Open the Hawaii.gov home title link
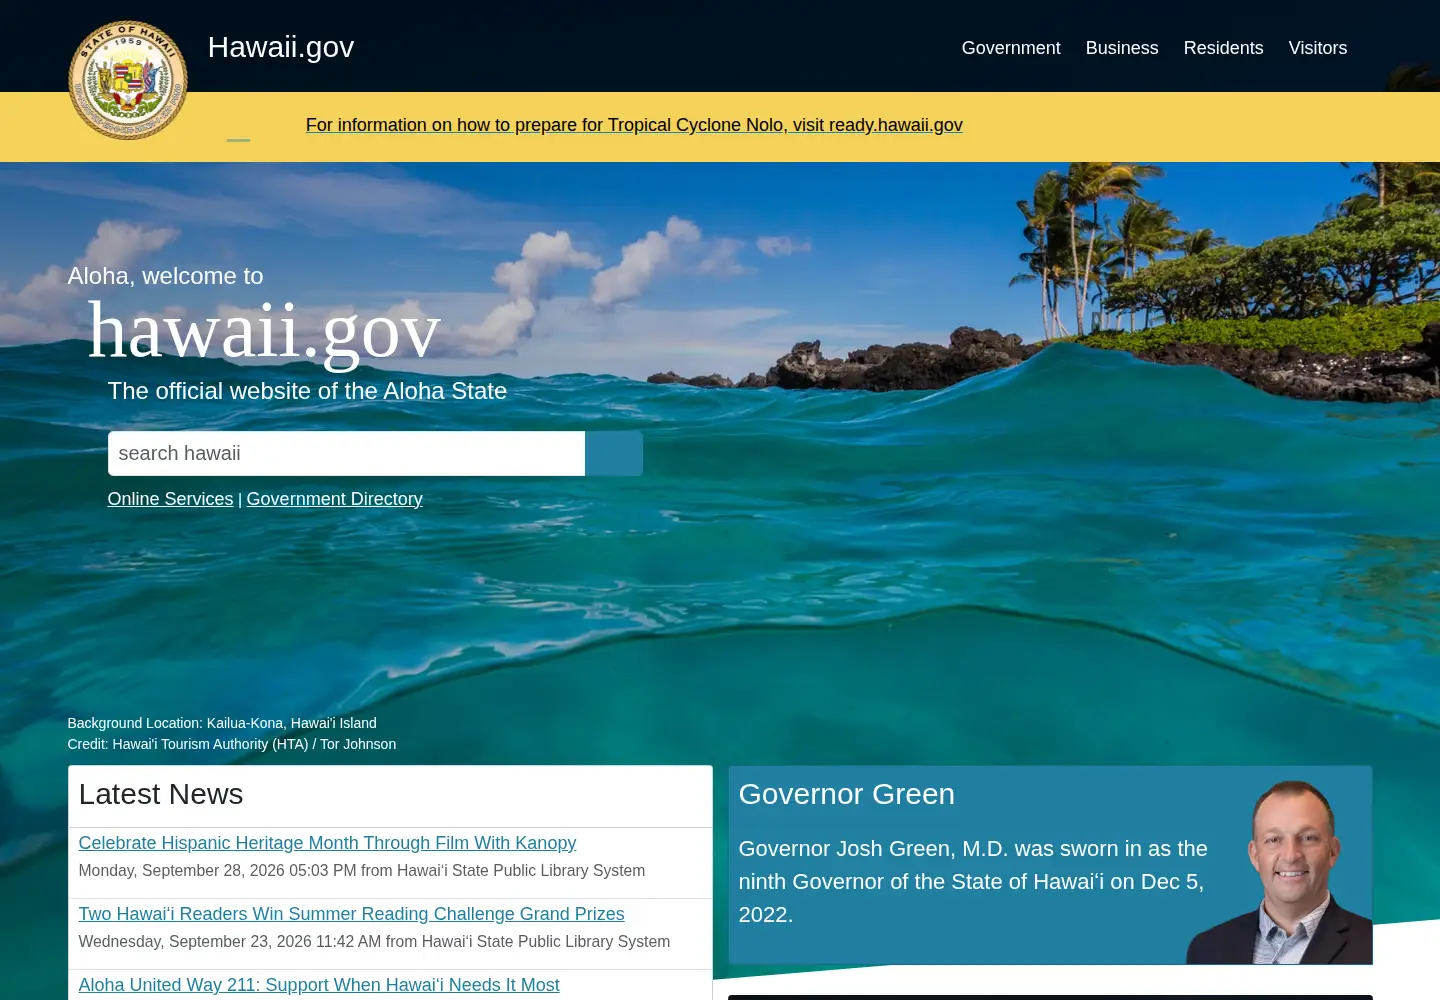Viewport: 1440px width, 1000px height. point(281,47)
